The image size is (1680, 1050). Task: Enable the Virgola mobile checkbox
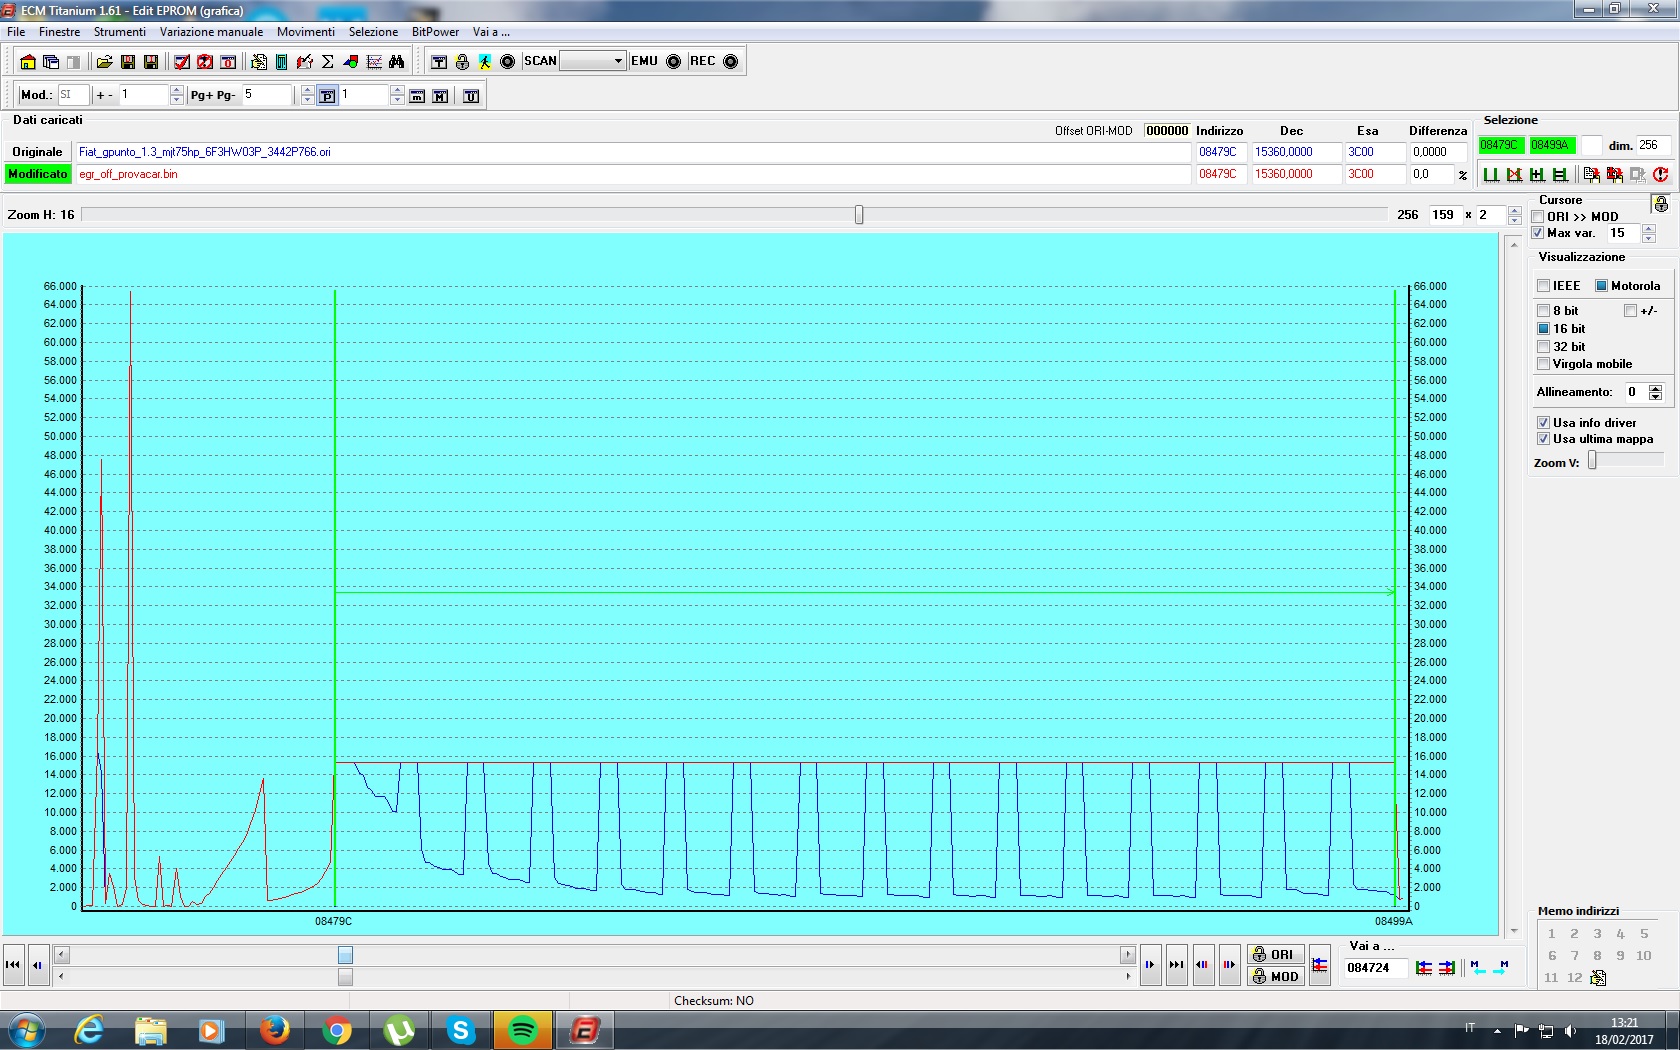click(x=1544, y=364)
